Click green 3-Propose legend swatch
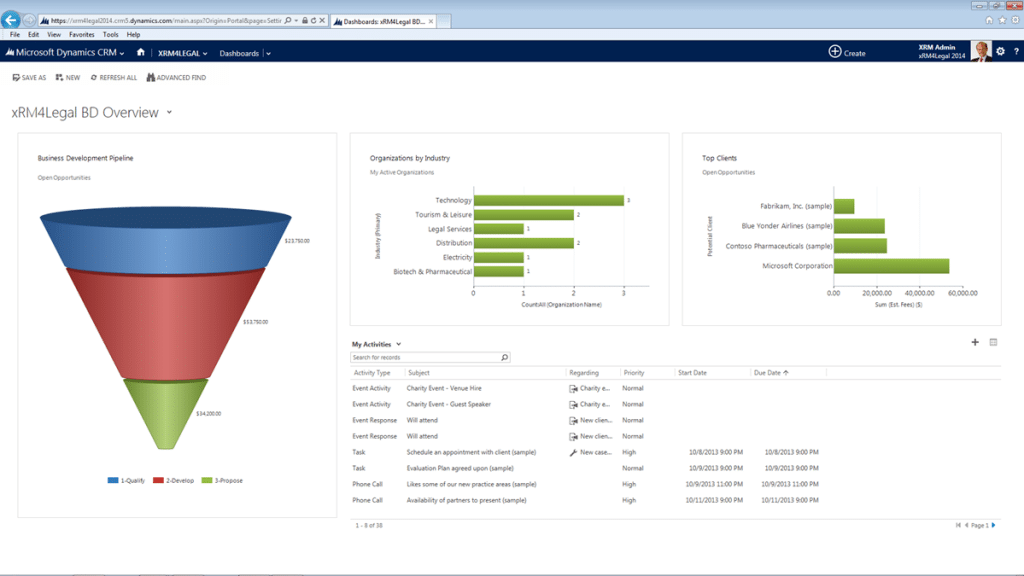1024x576 pixels. click(207, 480)
